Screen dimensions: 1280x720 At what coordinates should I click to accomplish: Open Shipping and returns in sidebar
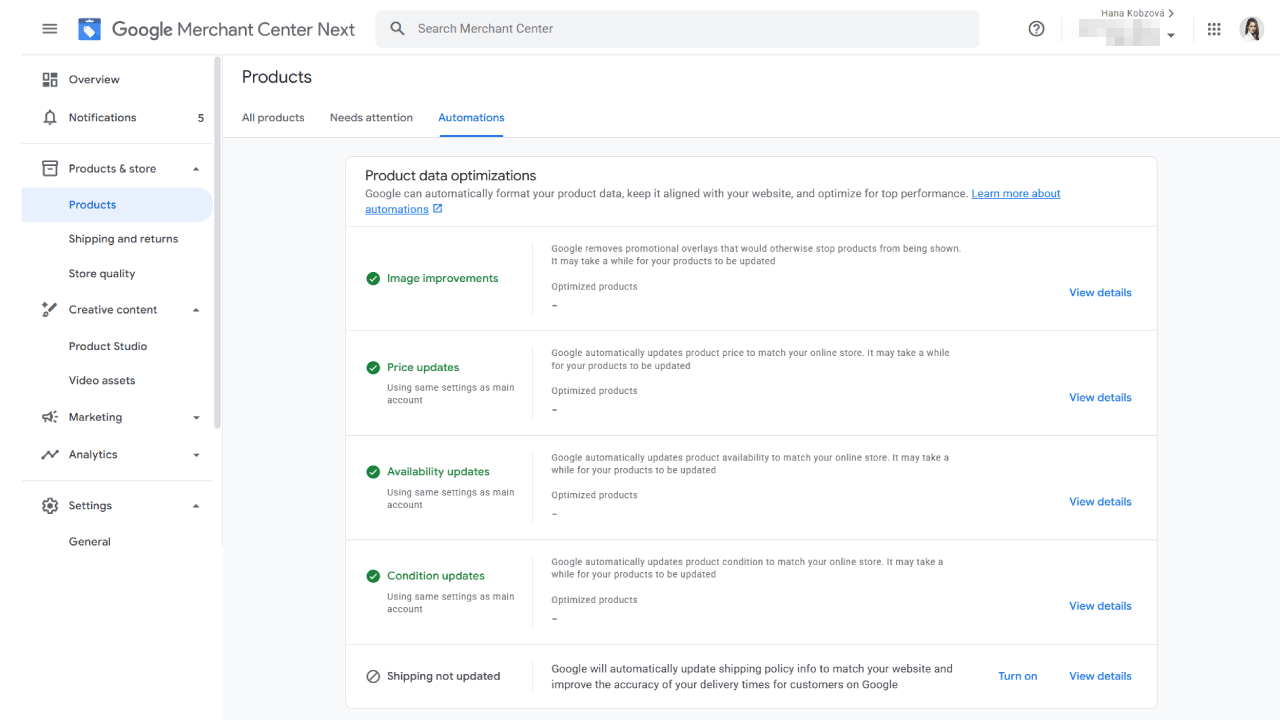tap(123, 239)
